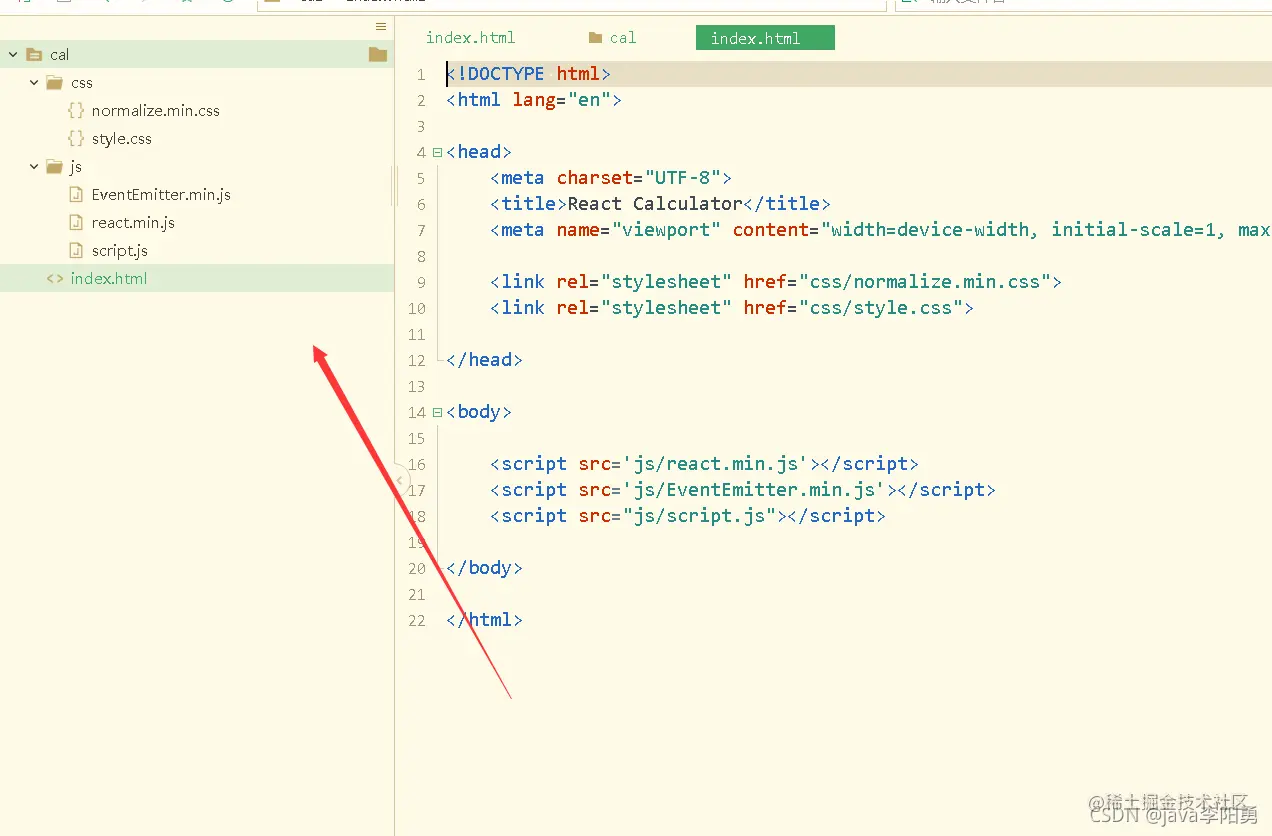Collapse sidebar using the round arrow handle
1272x836 pixels.
[400, 480]
